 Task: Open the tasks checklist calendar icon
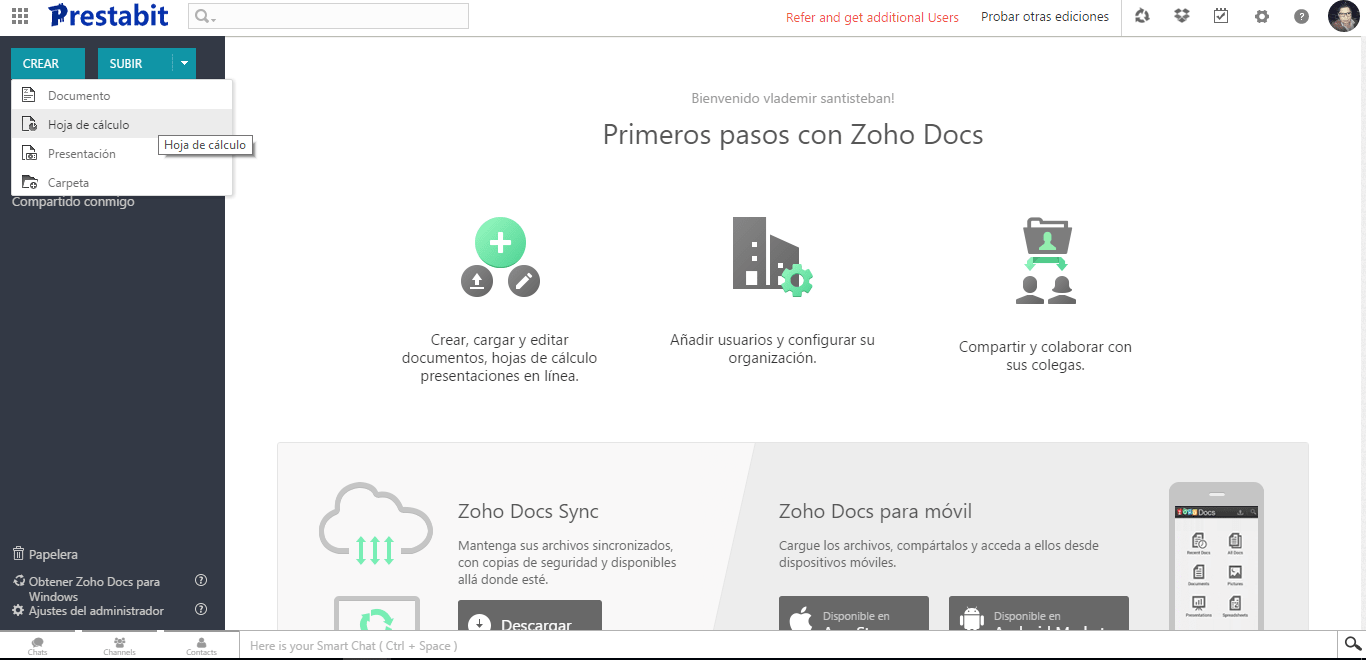click(1221, 16)
